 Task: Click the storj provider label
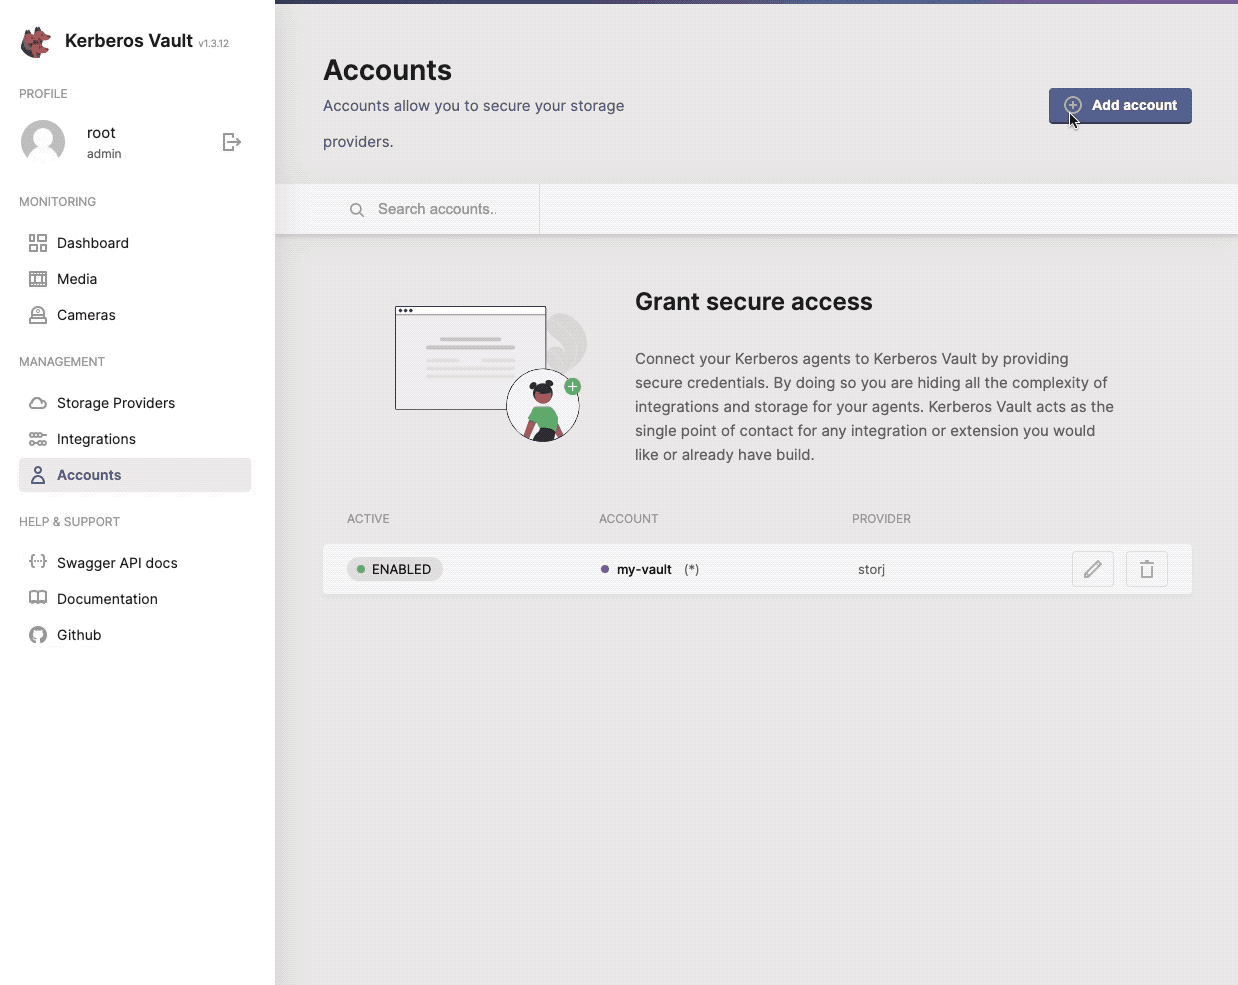tap(871, 568)
